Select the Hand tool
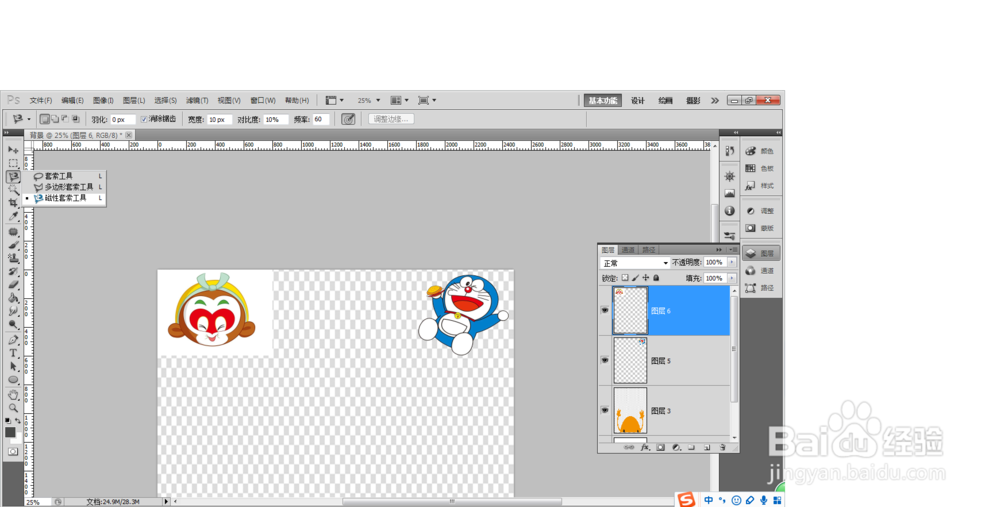 click(x=13, y=395)
